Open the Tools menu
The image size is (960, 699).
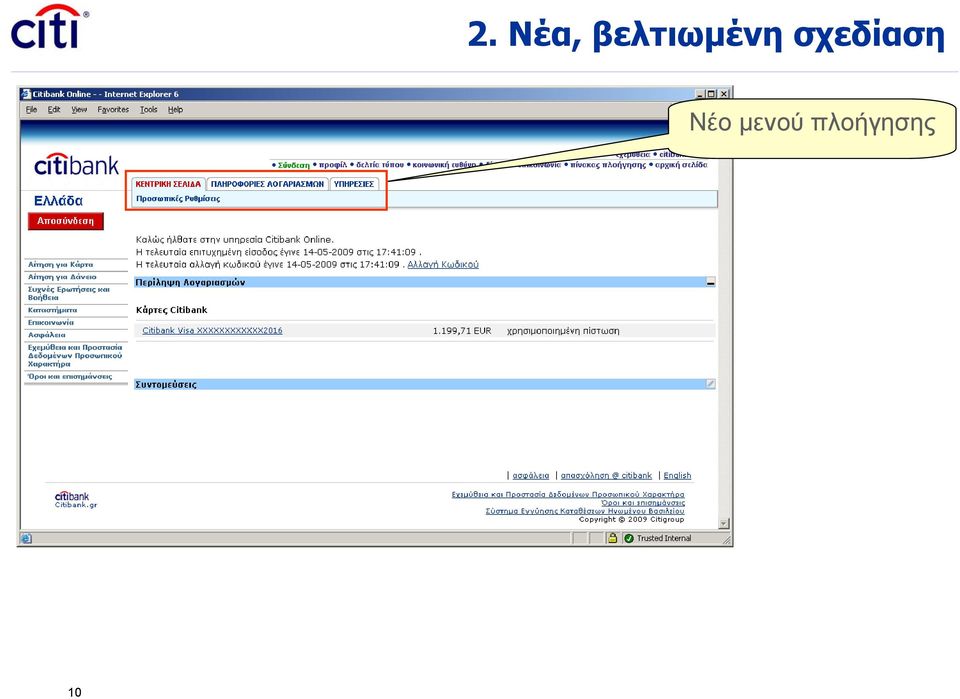point(149,110)
